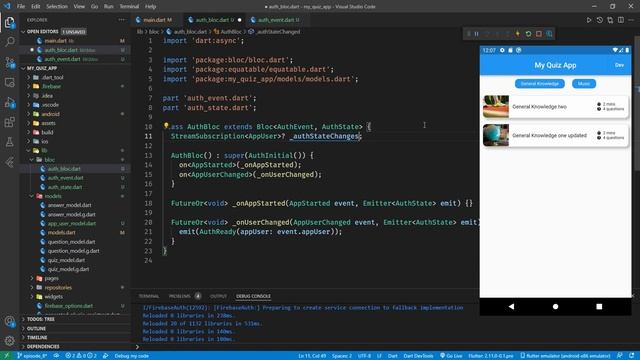Switch to the TERMINAL panel tab

[149, 296]
